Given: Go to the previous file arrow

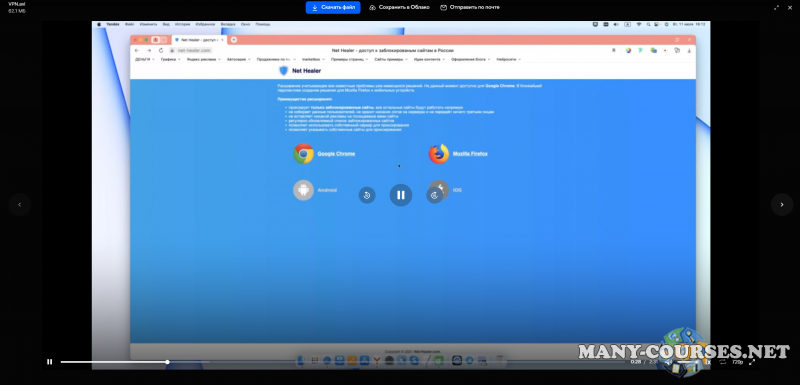Looking at the screenshot, I should tap(19, 204).
